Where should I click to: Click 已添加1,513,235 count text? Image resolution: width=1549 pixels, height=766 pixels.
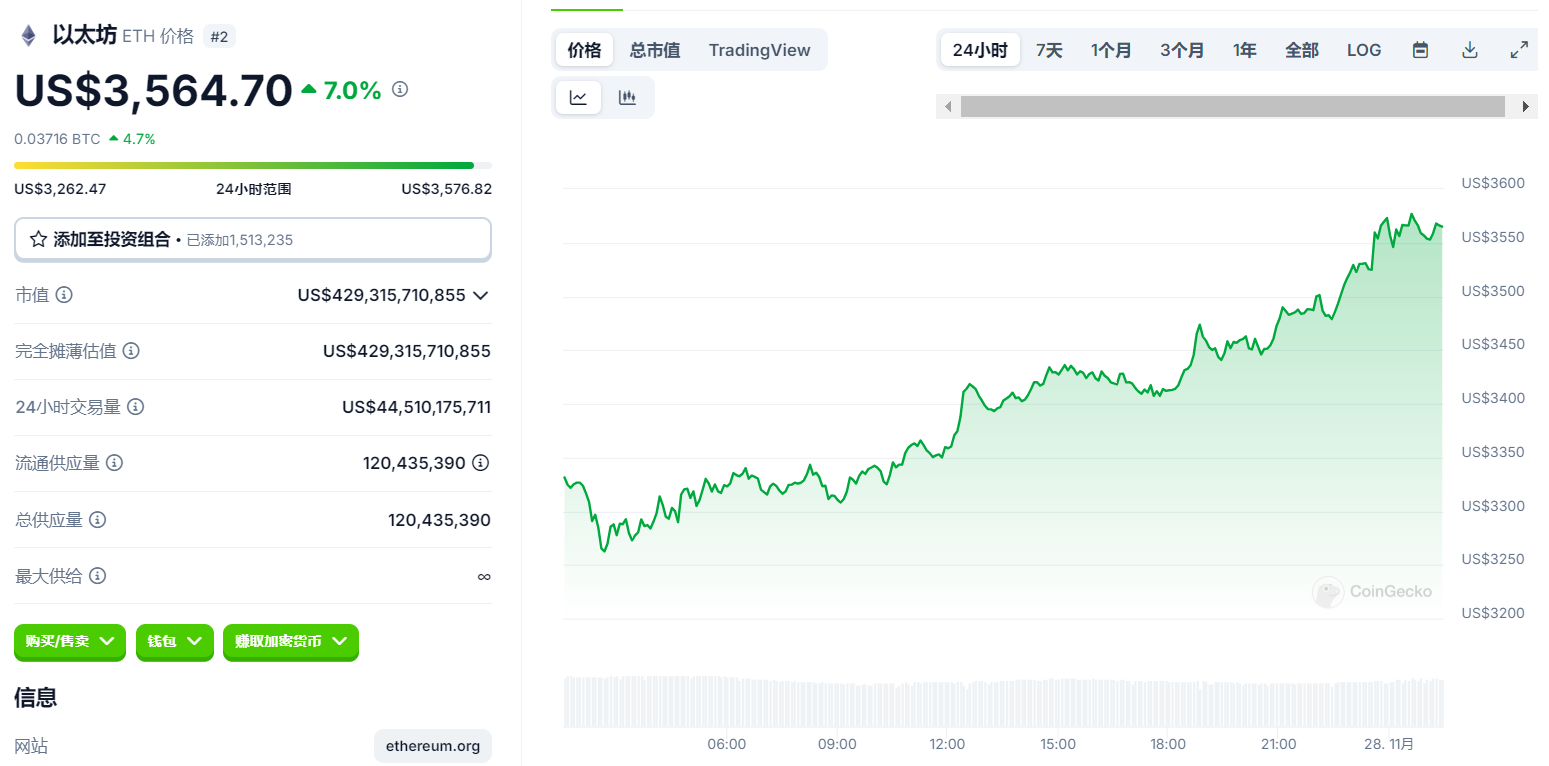point(240,240)
